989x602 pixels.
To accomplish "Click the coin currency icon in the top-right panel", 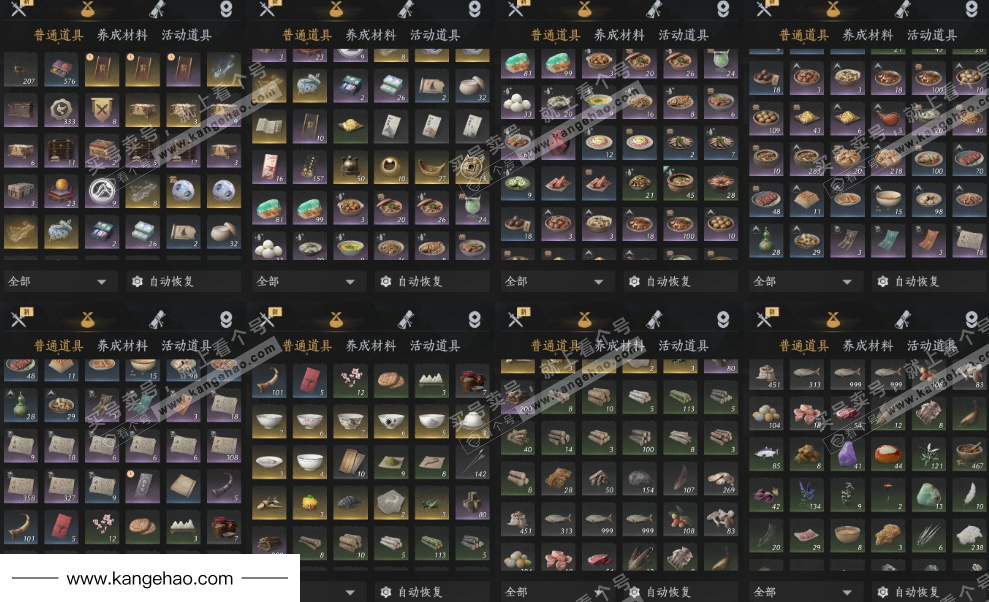I will pos(972,9).
